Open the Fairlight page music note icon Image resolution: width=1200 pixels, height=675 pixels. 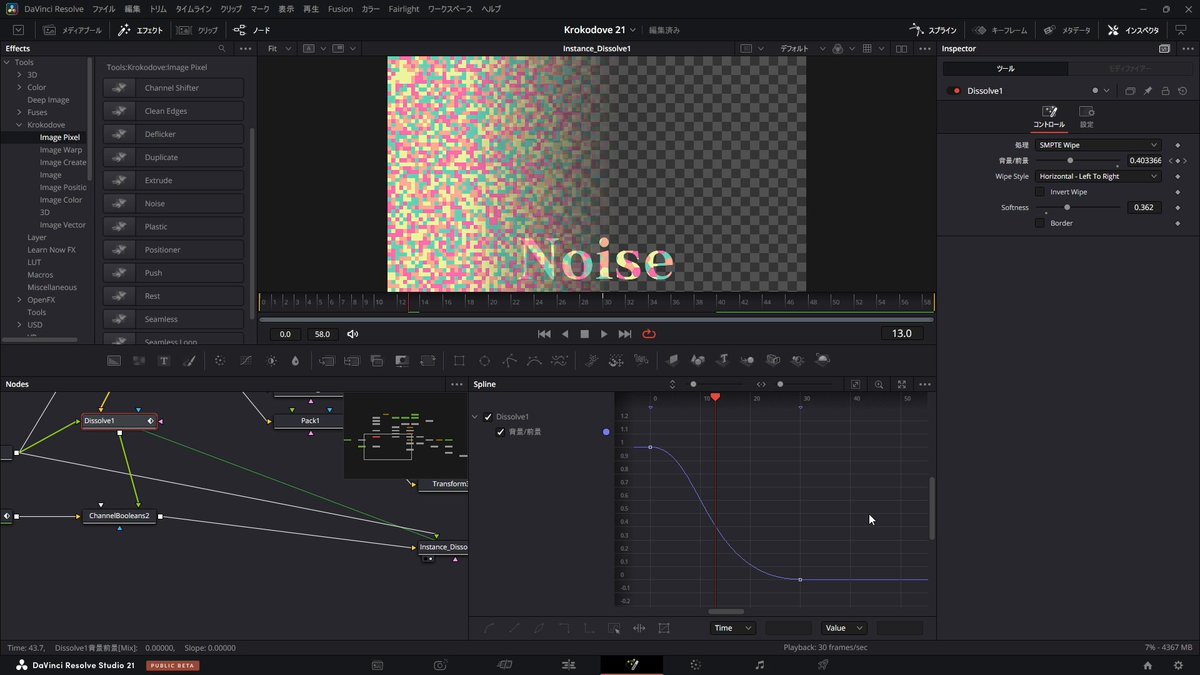click(x=759, y=665)
